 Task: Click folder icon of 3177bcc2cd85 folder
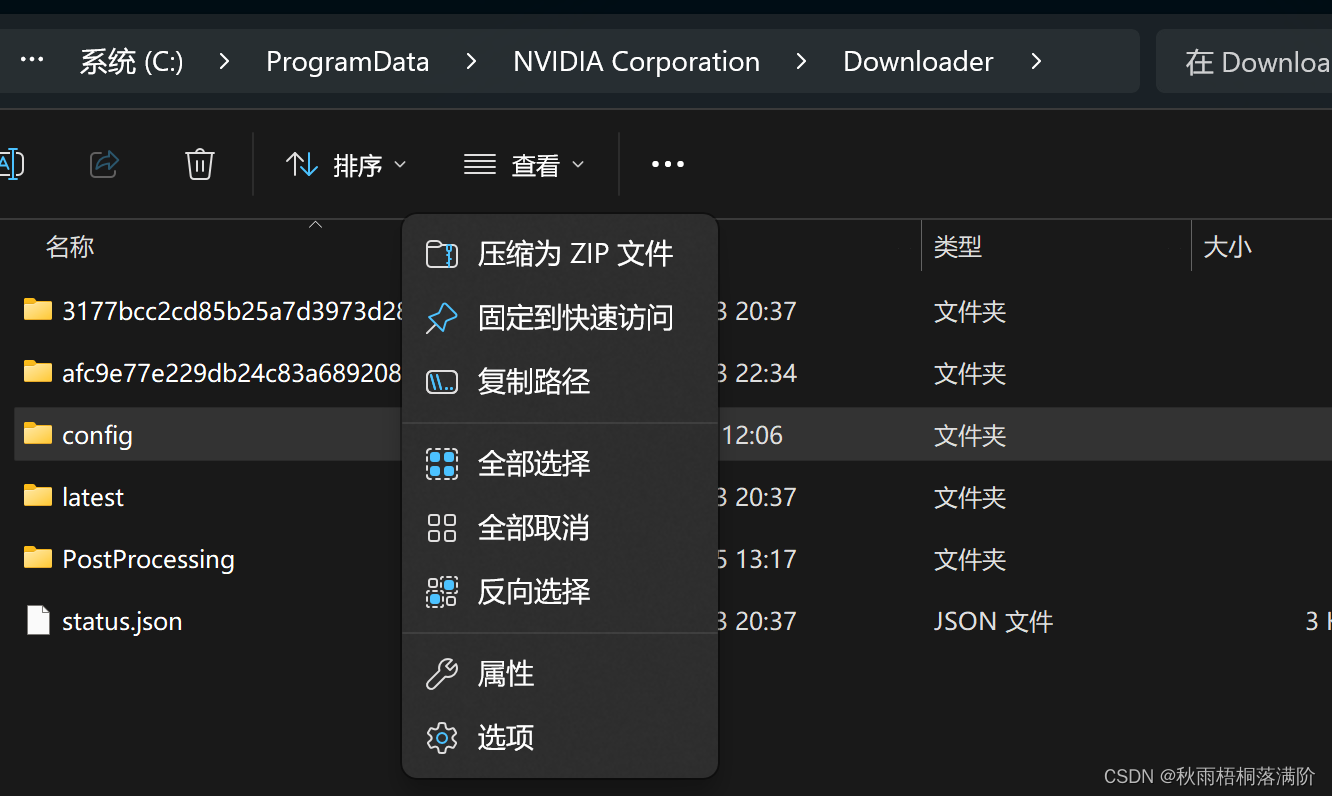(x=38, y=310)
